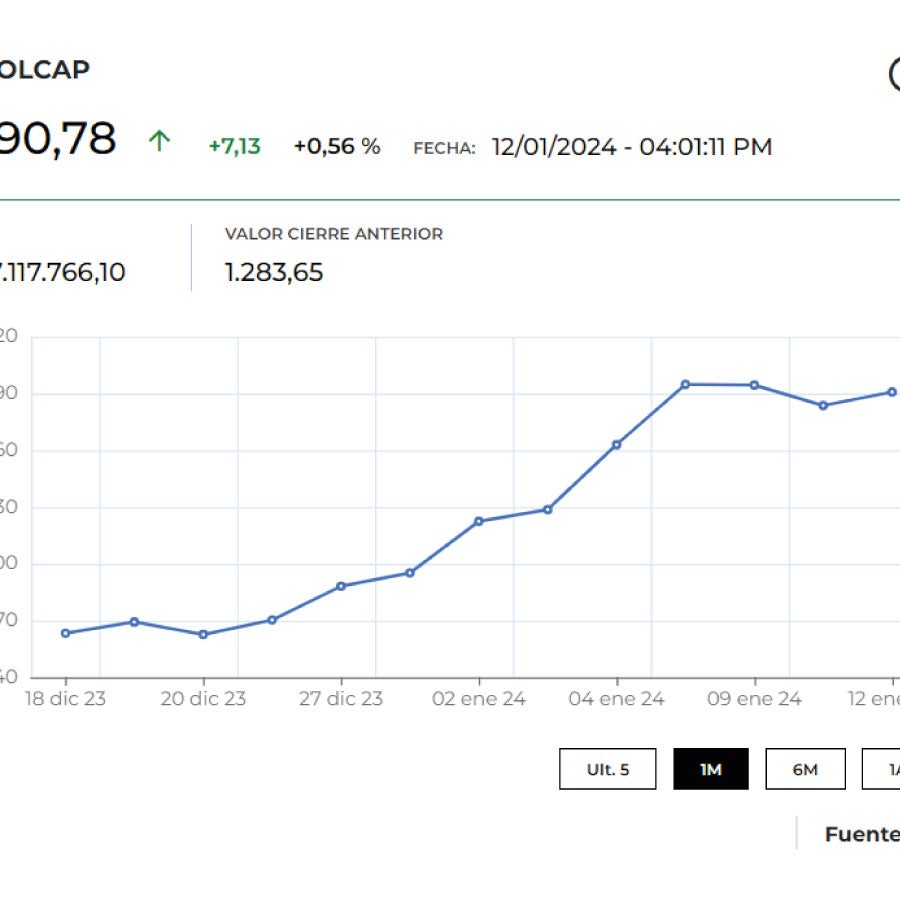Click the peak data point before 09 ene
Screen dimensions: 900x900
point(685,384)
